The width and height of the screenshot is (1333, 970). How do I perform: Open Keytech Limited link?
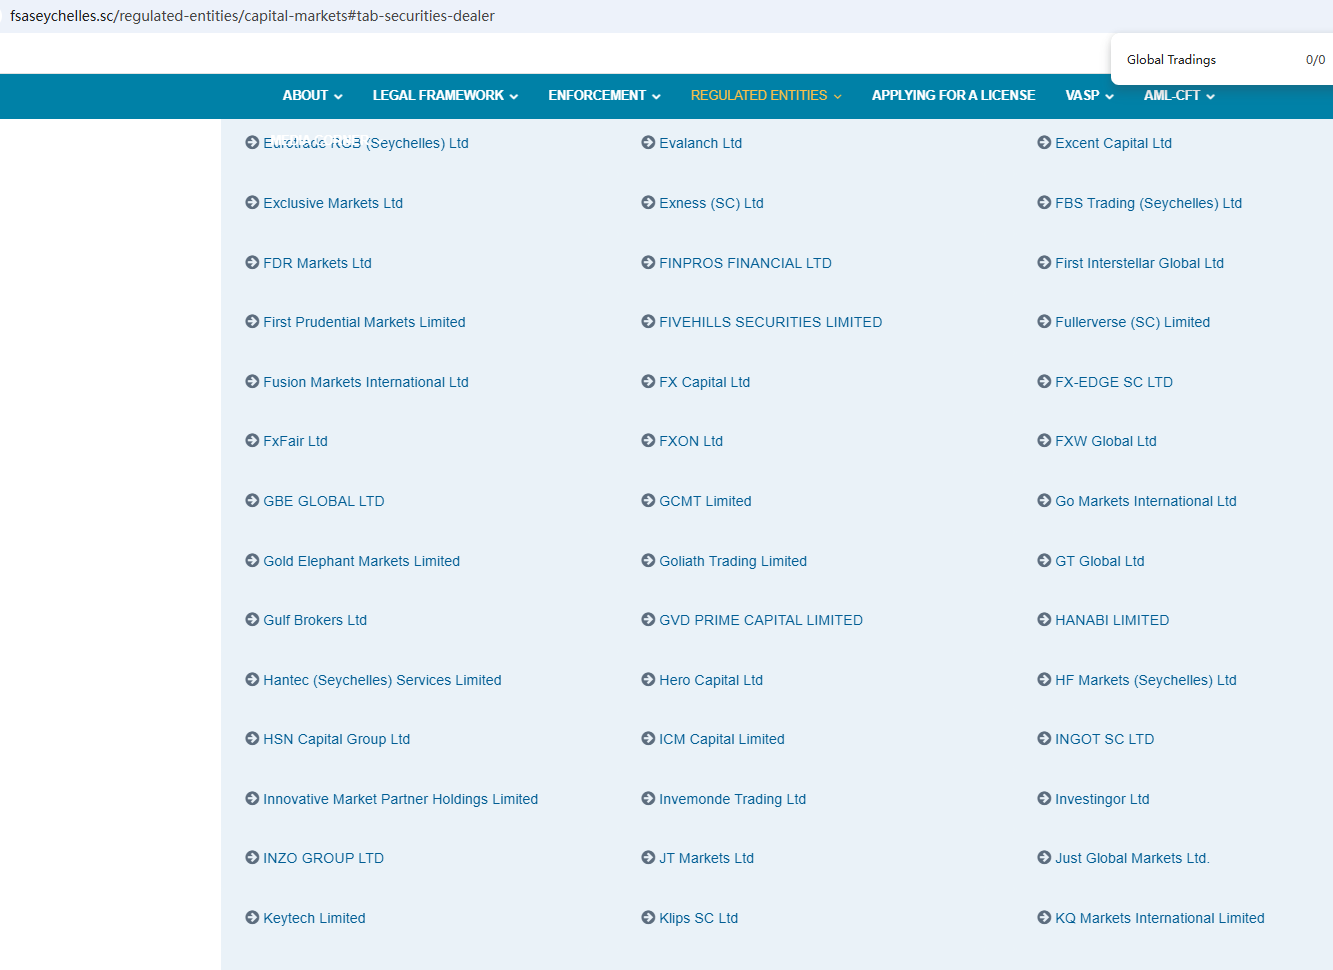click(314, 918)
